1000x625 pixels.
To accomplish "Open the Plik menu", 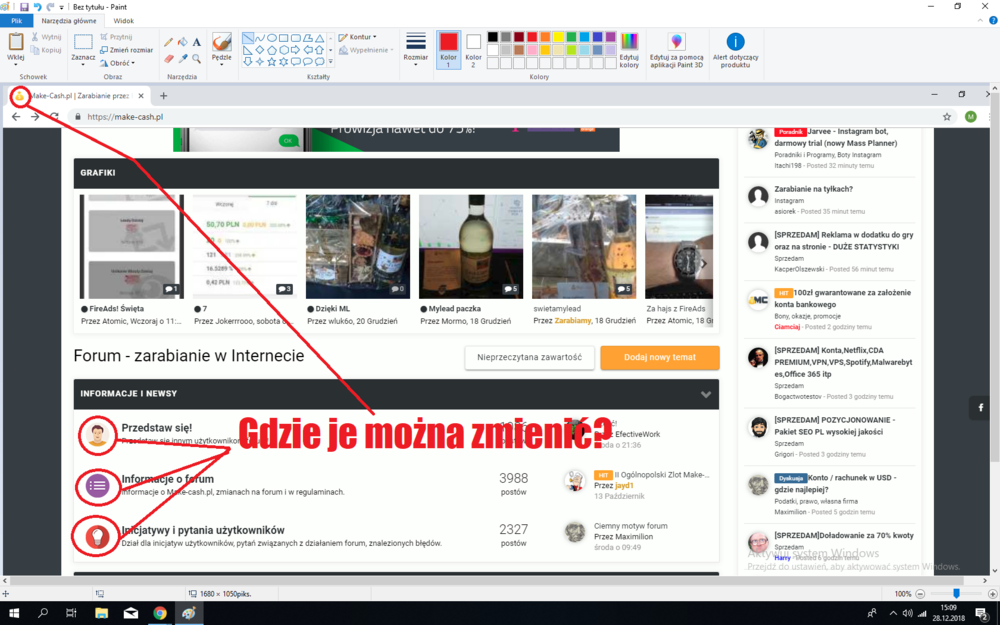I will click(15, 19).
